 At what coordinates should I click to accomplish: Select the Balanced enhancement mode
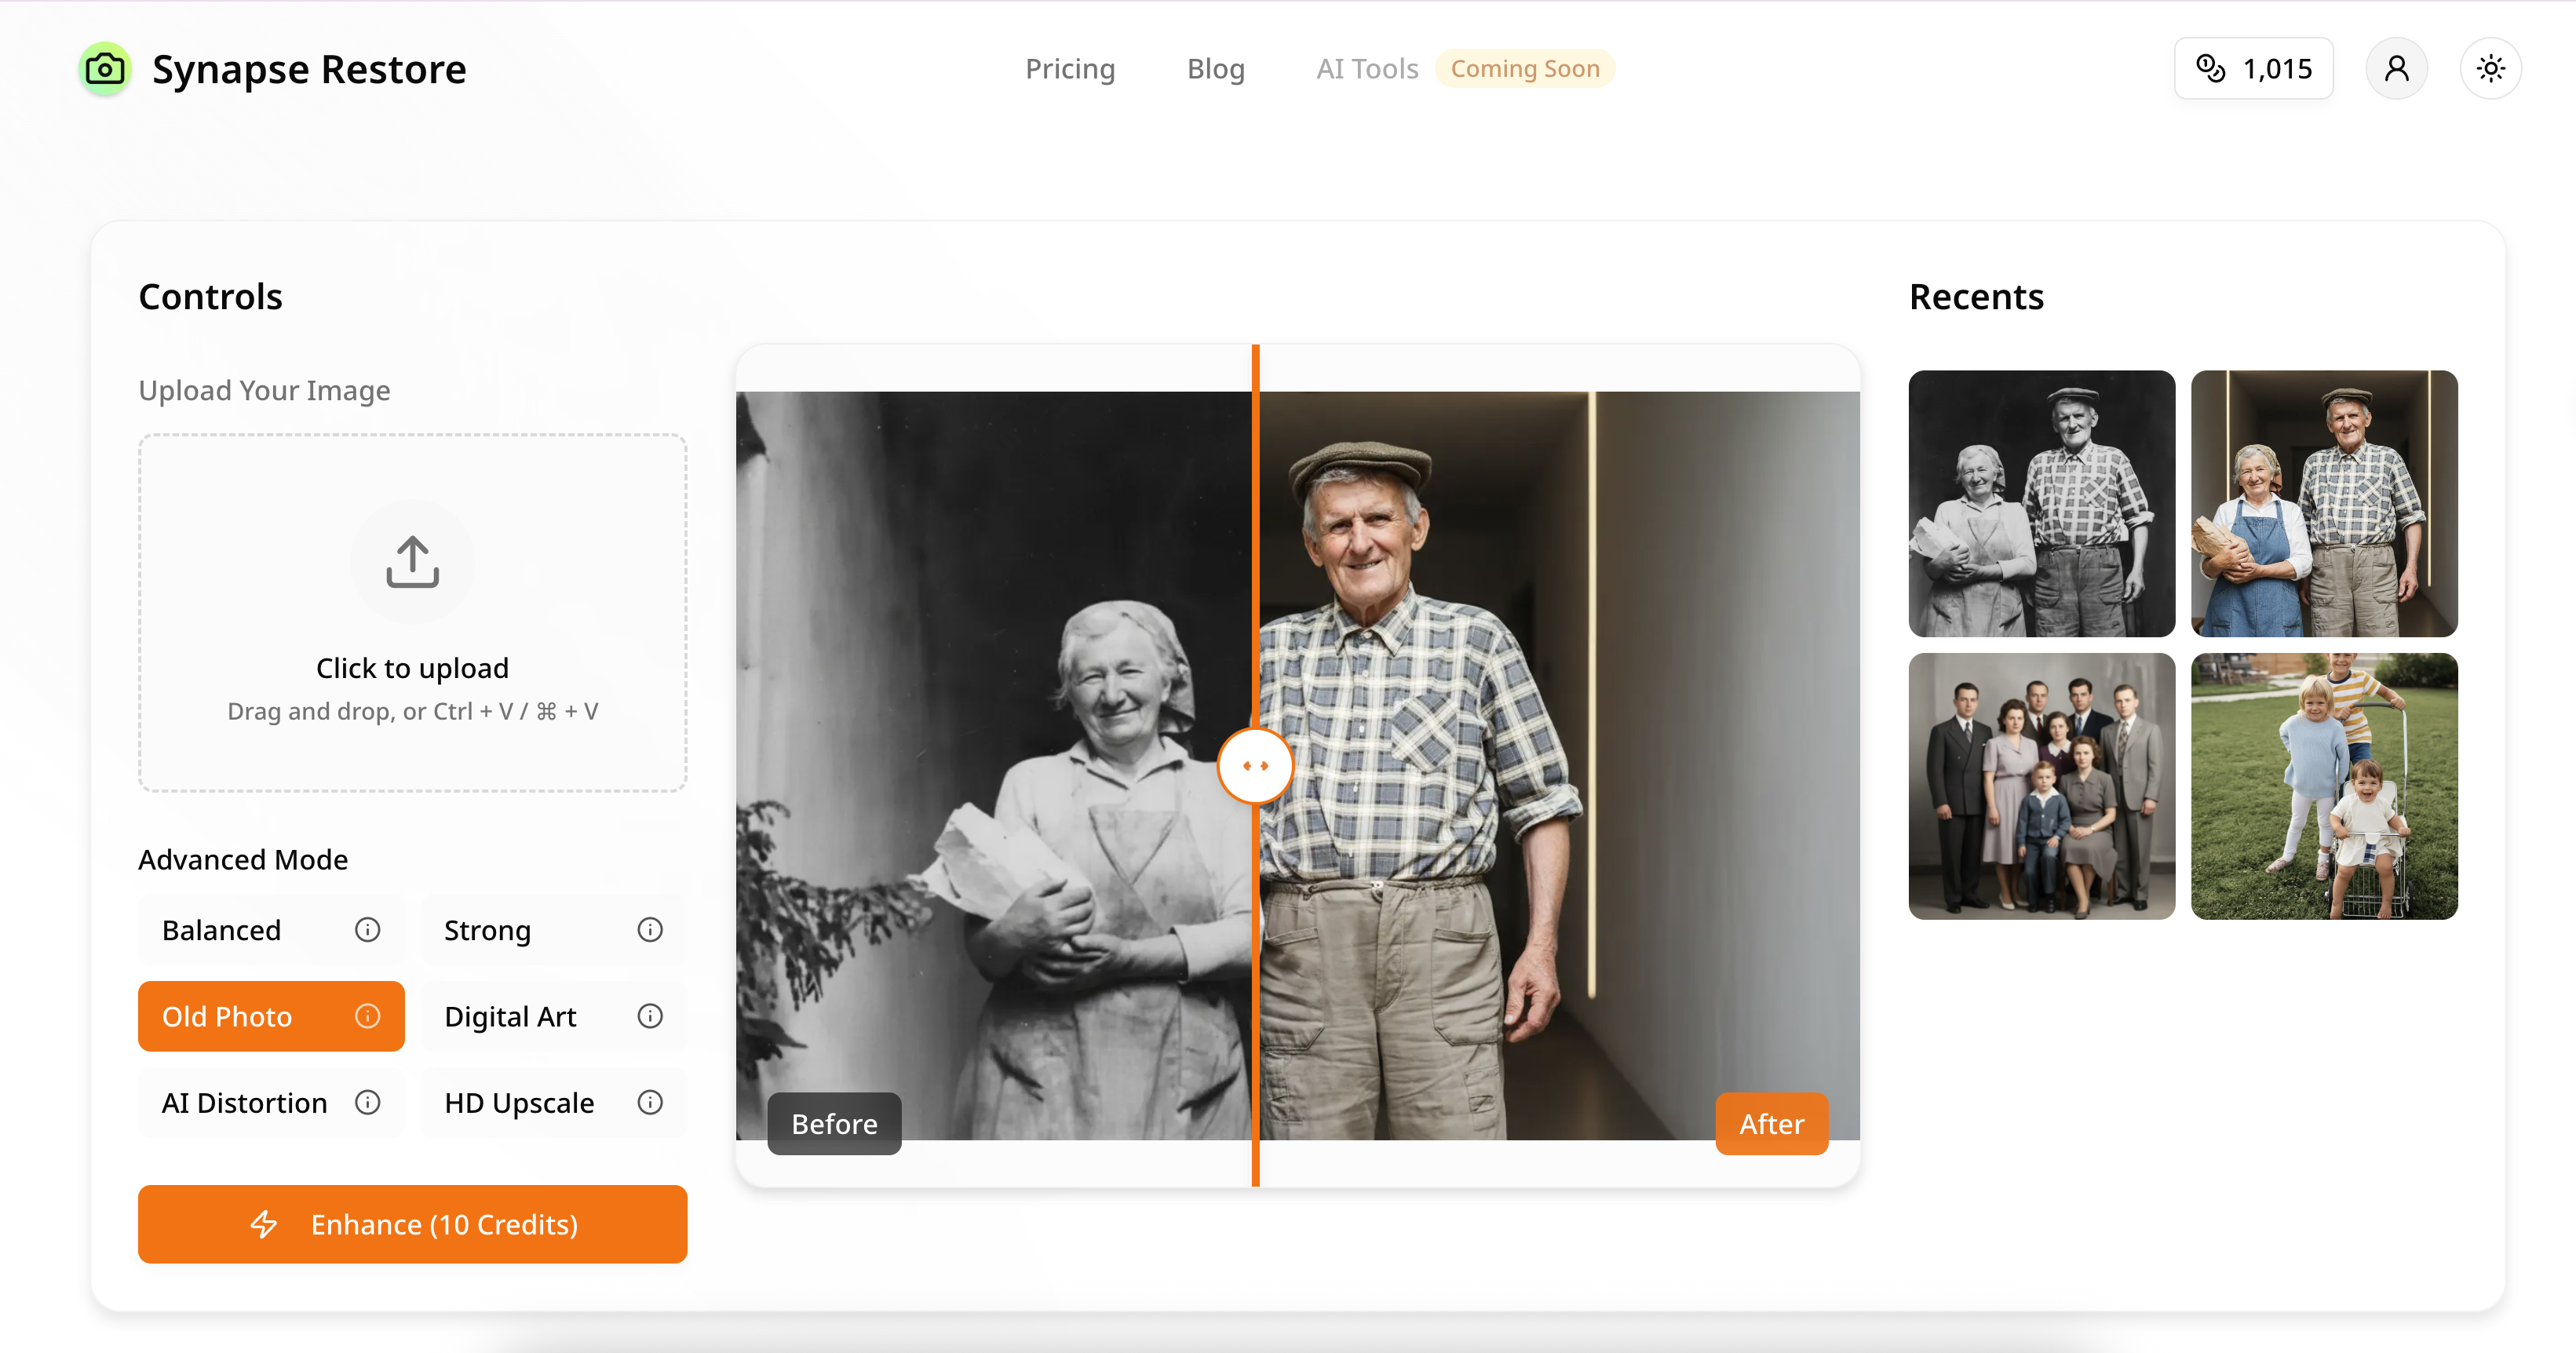222,929
